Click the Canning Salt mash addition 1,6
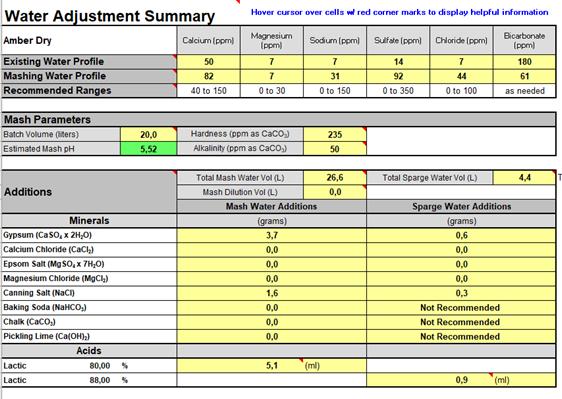 pos(272,293)
